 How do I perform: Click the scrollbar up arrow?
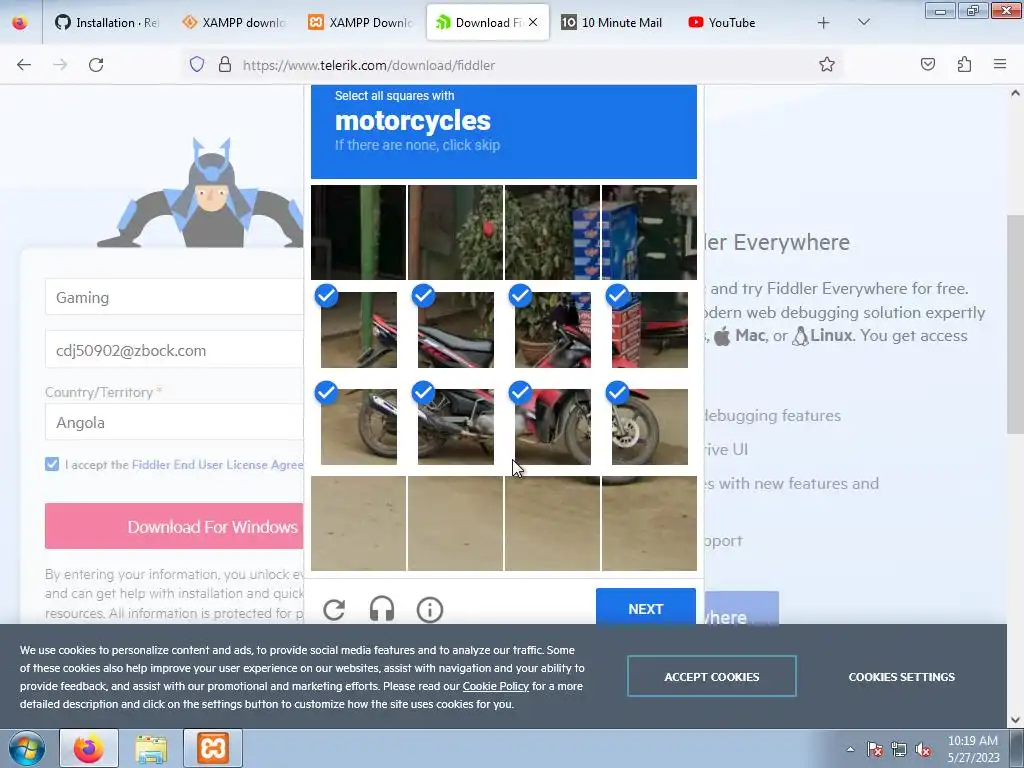[x=1015, y=93]
